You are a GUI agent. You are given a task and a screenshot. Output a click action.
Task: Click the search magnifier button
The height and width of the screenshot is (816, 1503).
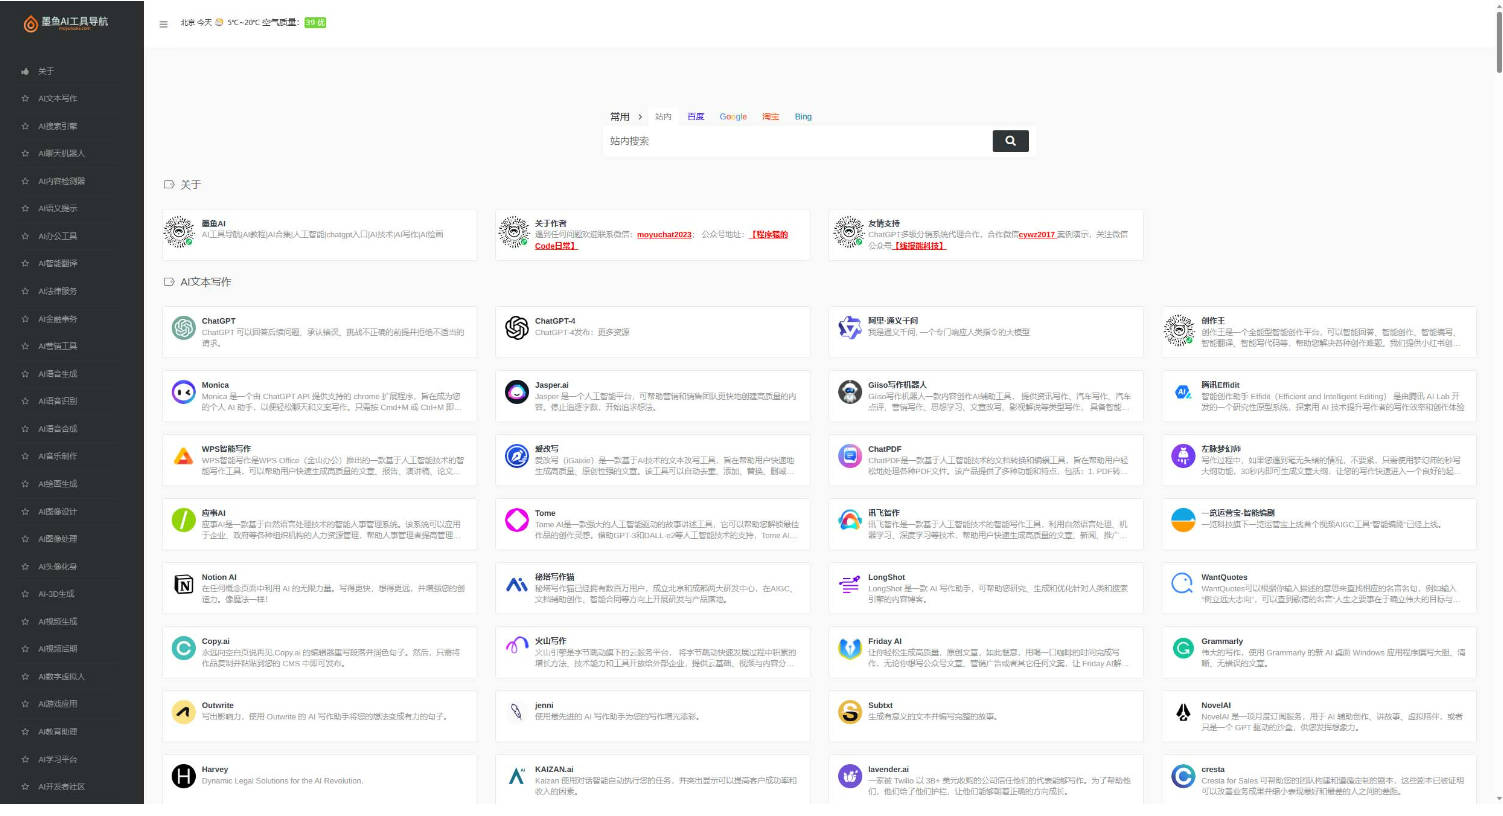[x=1010, y=141]
